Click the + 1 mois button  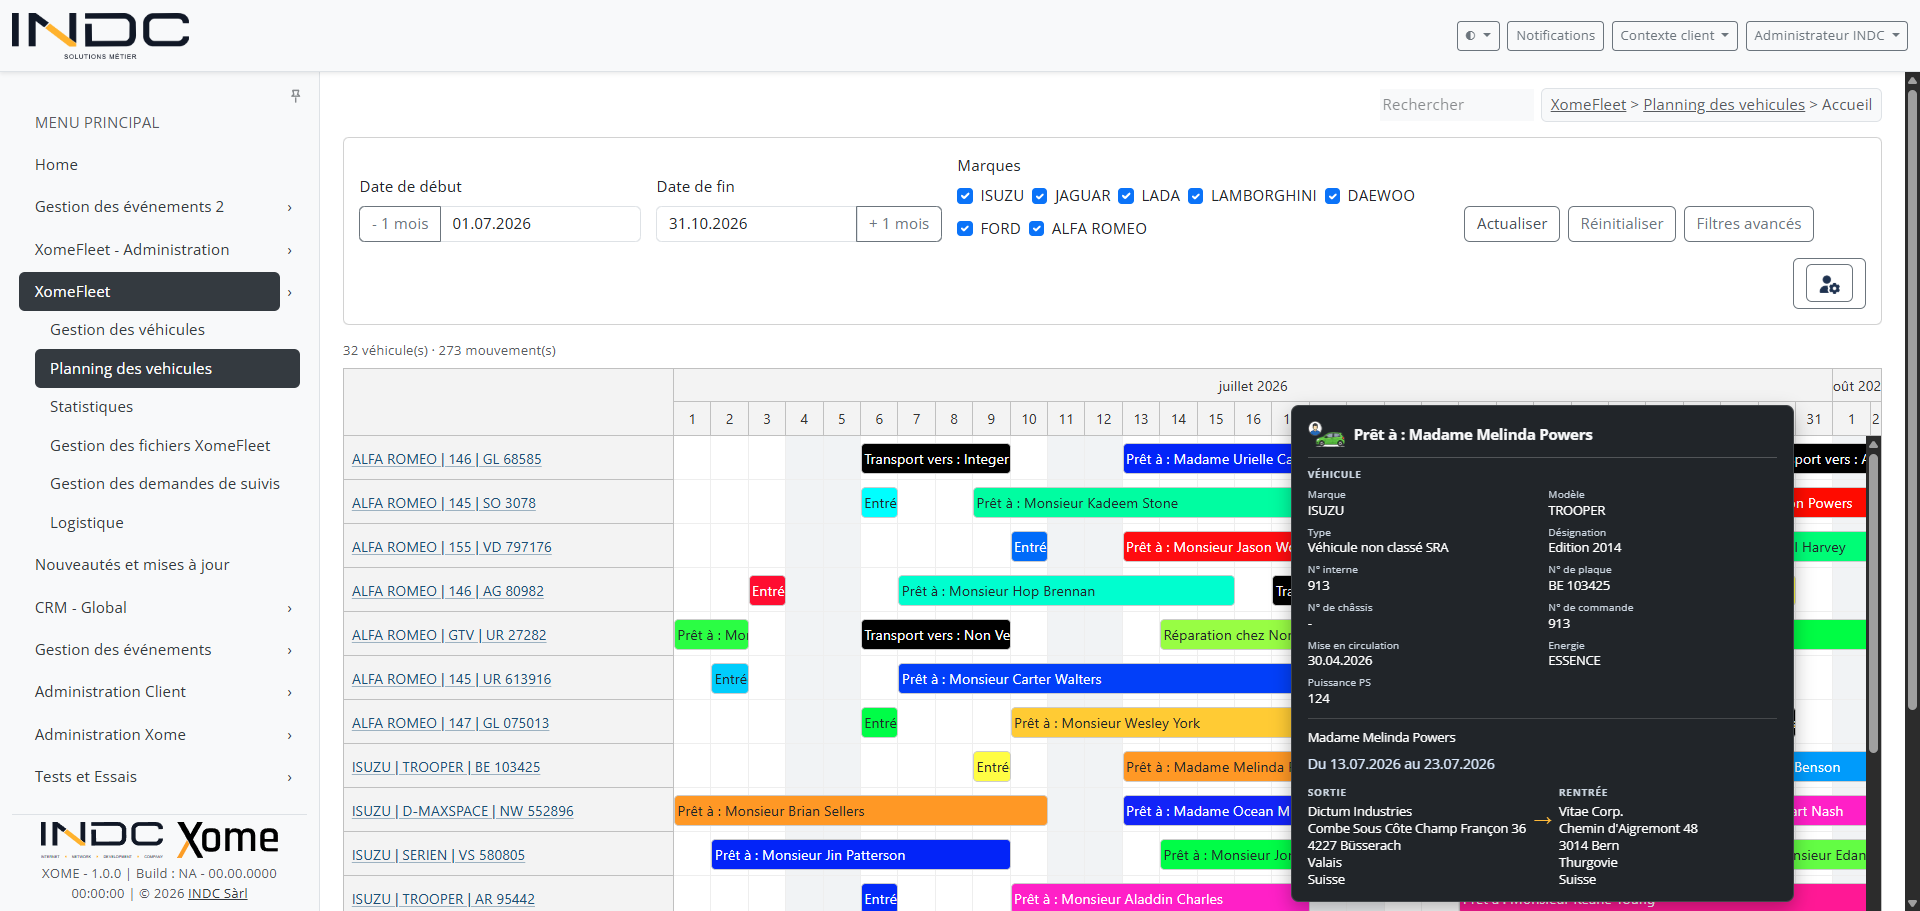(899, 224)
